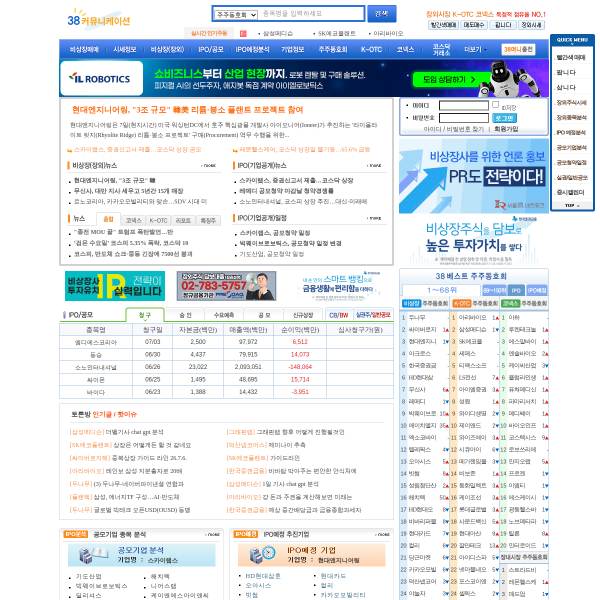Click the green 도입 상담하기 banner button
600x600 pixels.
(449, 80)
